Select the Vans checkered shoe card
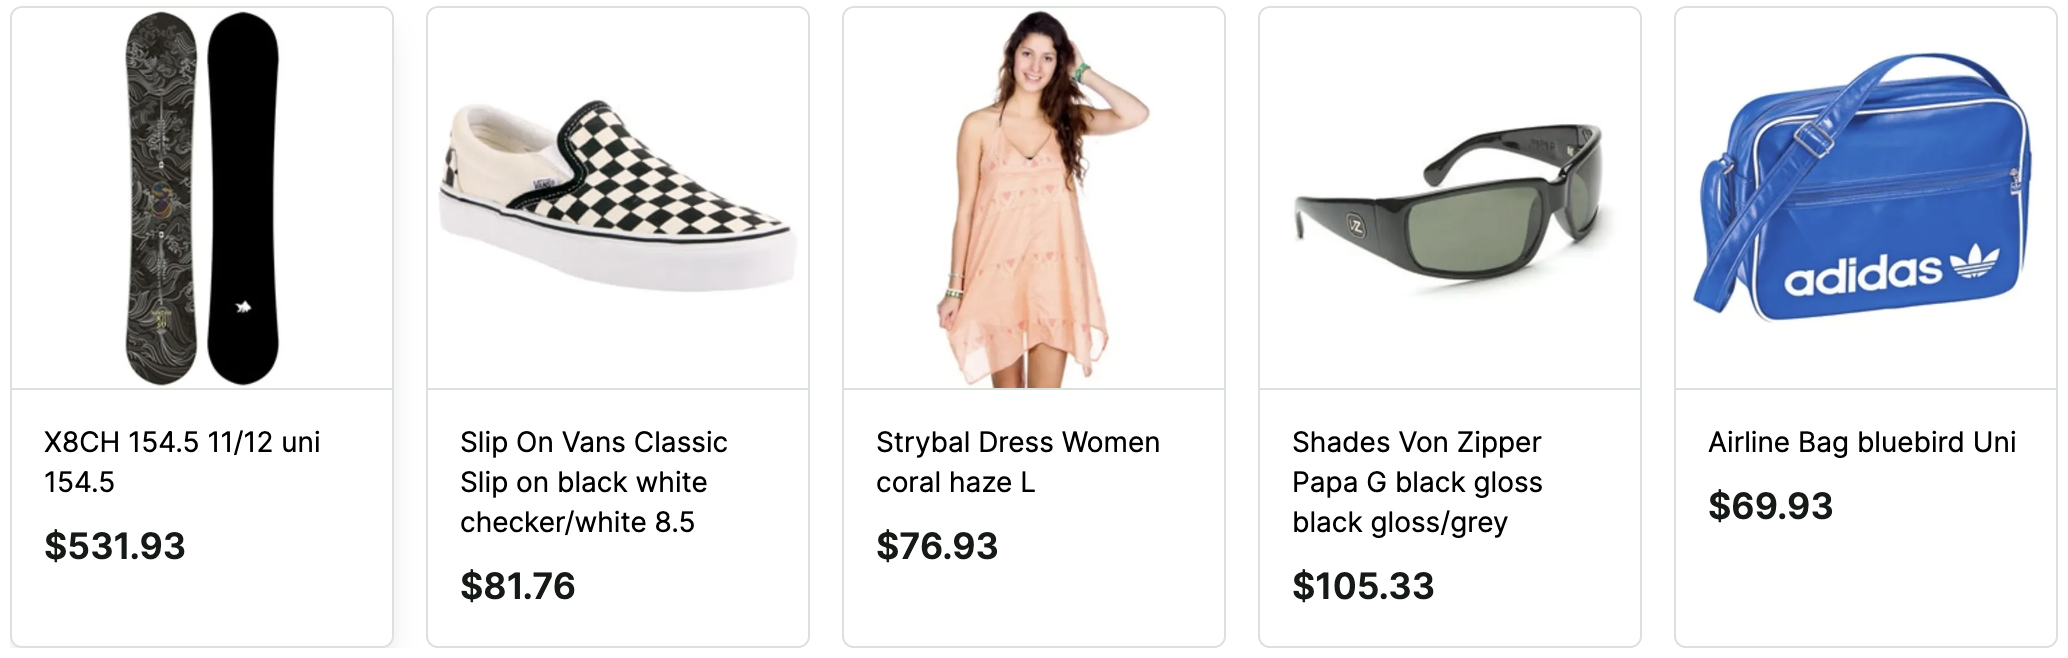Image resolution: width=2068 pixels, height=658 pixels. tap(617, 330)
